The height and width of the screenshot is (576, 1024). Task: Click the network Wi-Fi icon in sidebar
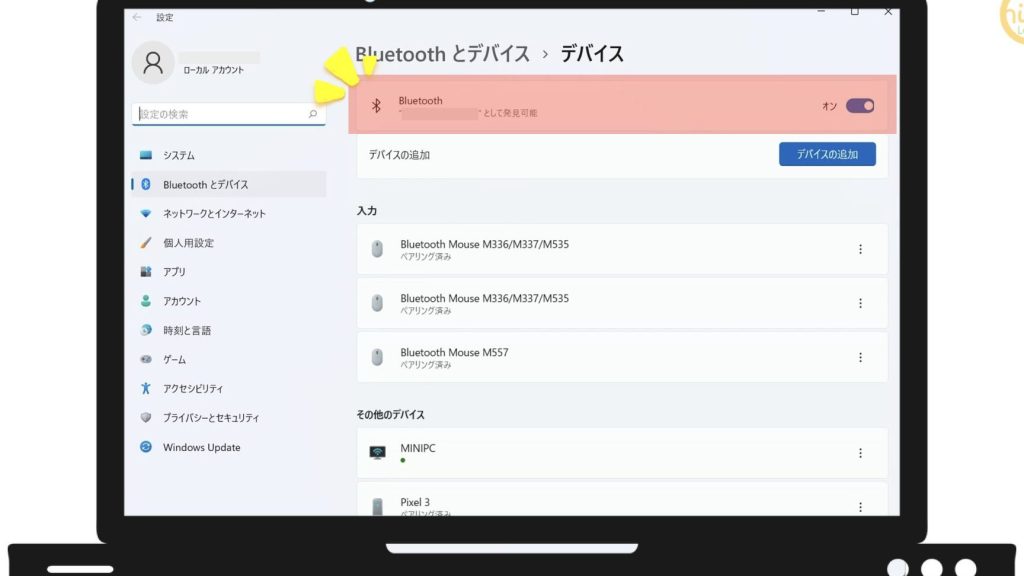(146, 214)
